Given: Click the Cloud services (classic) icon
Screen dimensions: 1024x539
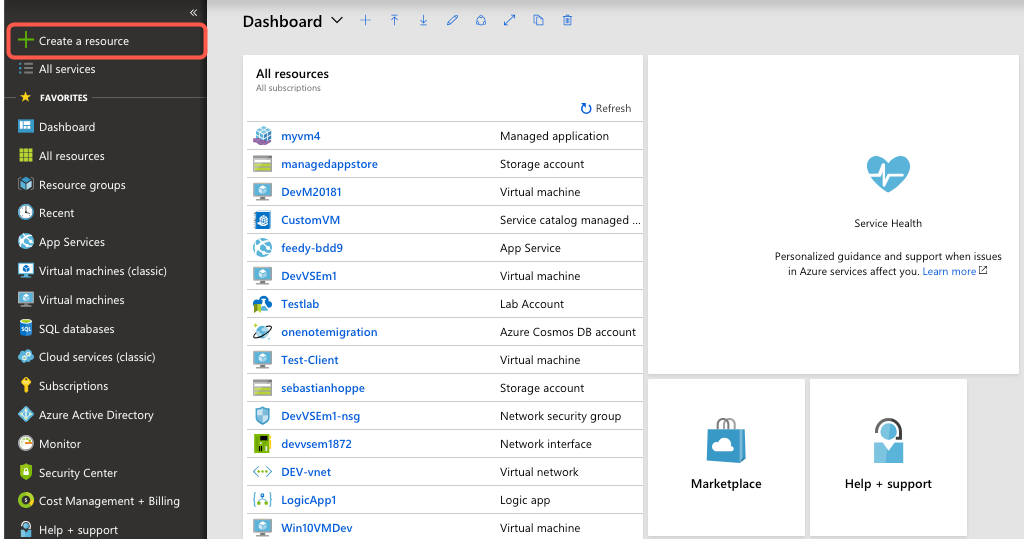Looking at the screenshot, I should (x=25, y=357).
